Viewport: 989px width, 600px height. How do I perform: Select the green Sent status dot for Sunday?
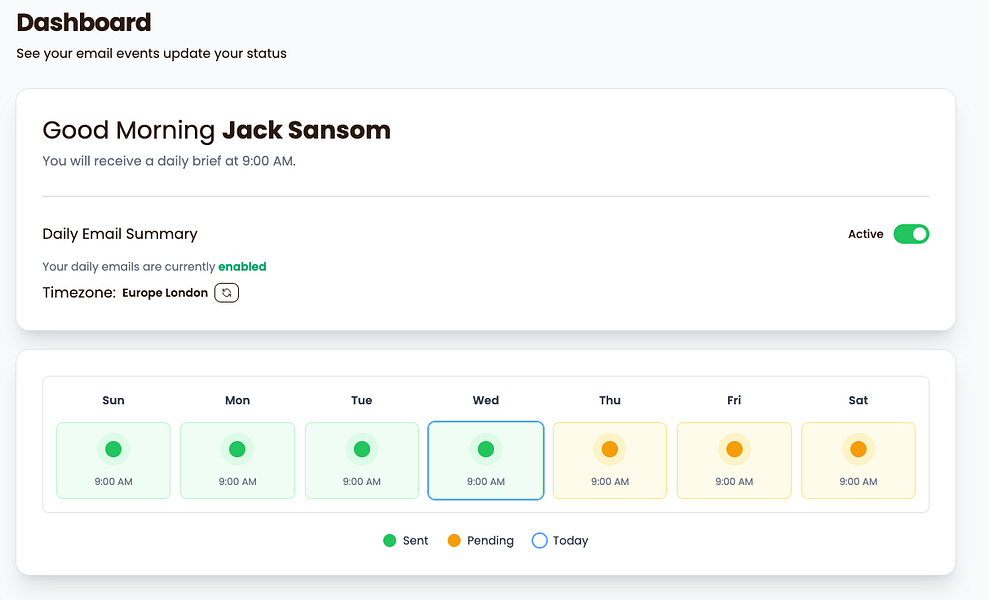point(113,449)
